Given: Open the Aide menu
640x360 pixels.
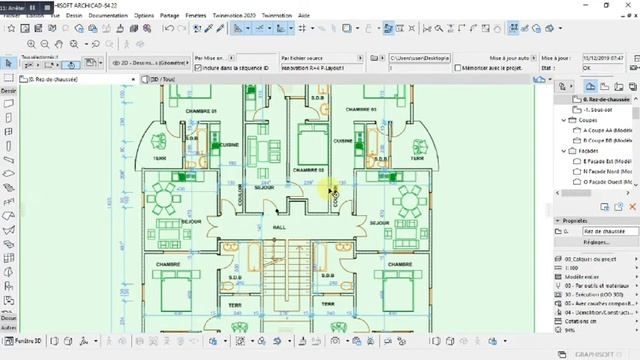Looking at the screenshot, I should click(x=304, y=16).
